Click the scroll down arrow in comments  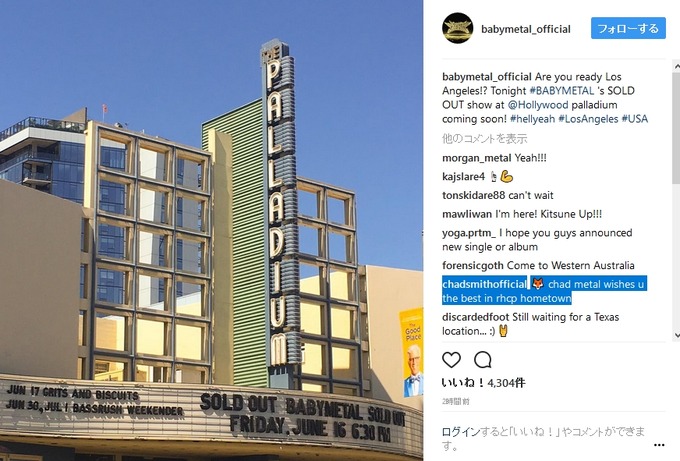pos(676,335)
